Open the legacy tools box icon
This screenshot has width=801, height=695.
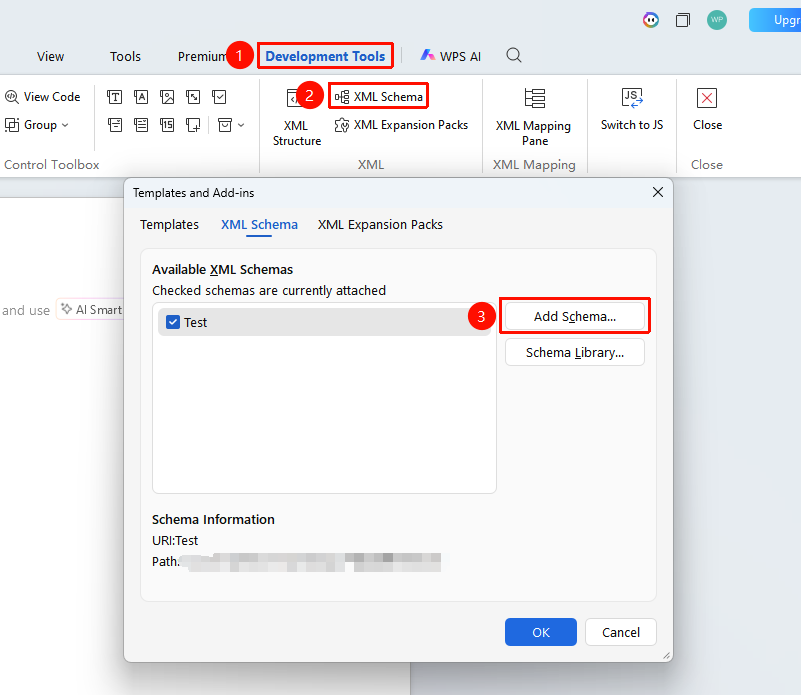coord(225,125)
